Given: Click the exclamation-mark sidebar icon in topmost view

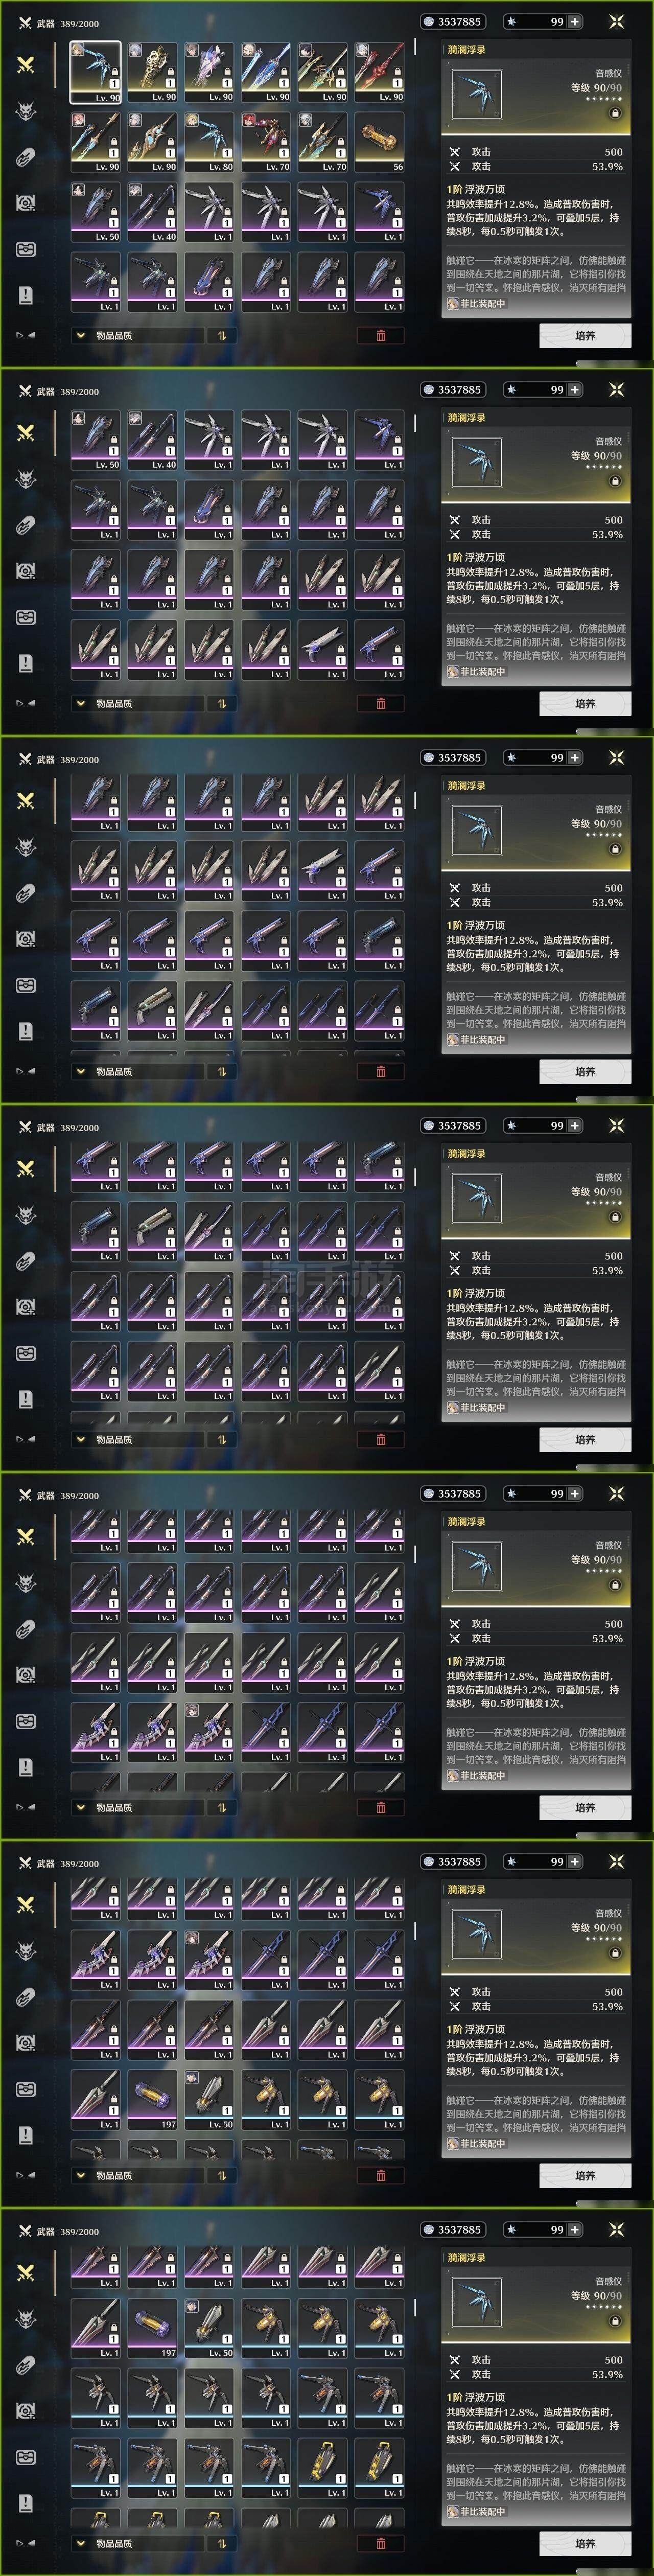Looking at the screenshot, I should [26, 295].
